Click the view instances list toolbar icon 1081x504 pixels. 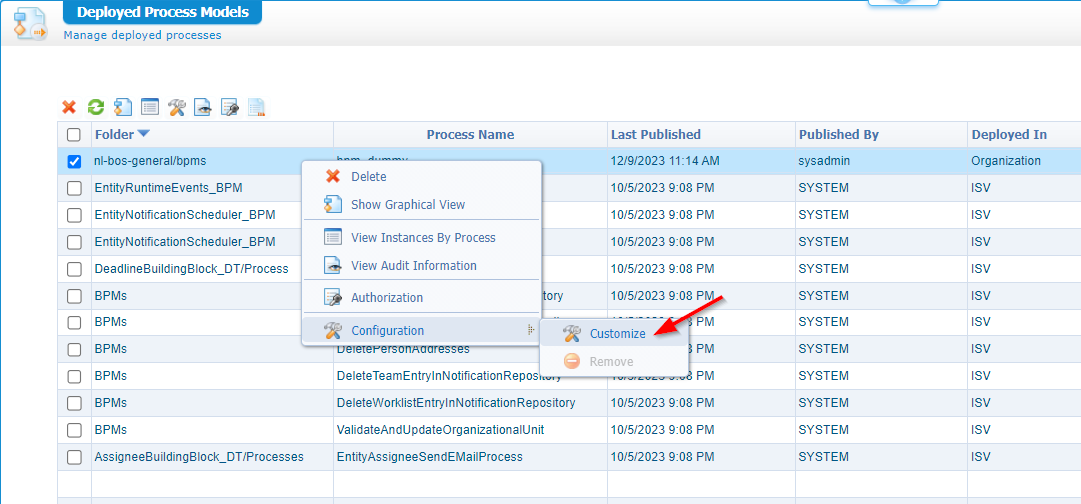[150, 107]
